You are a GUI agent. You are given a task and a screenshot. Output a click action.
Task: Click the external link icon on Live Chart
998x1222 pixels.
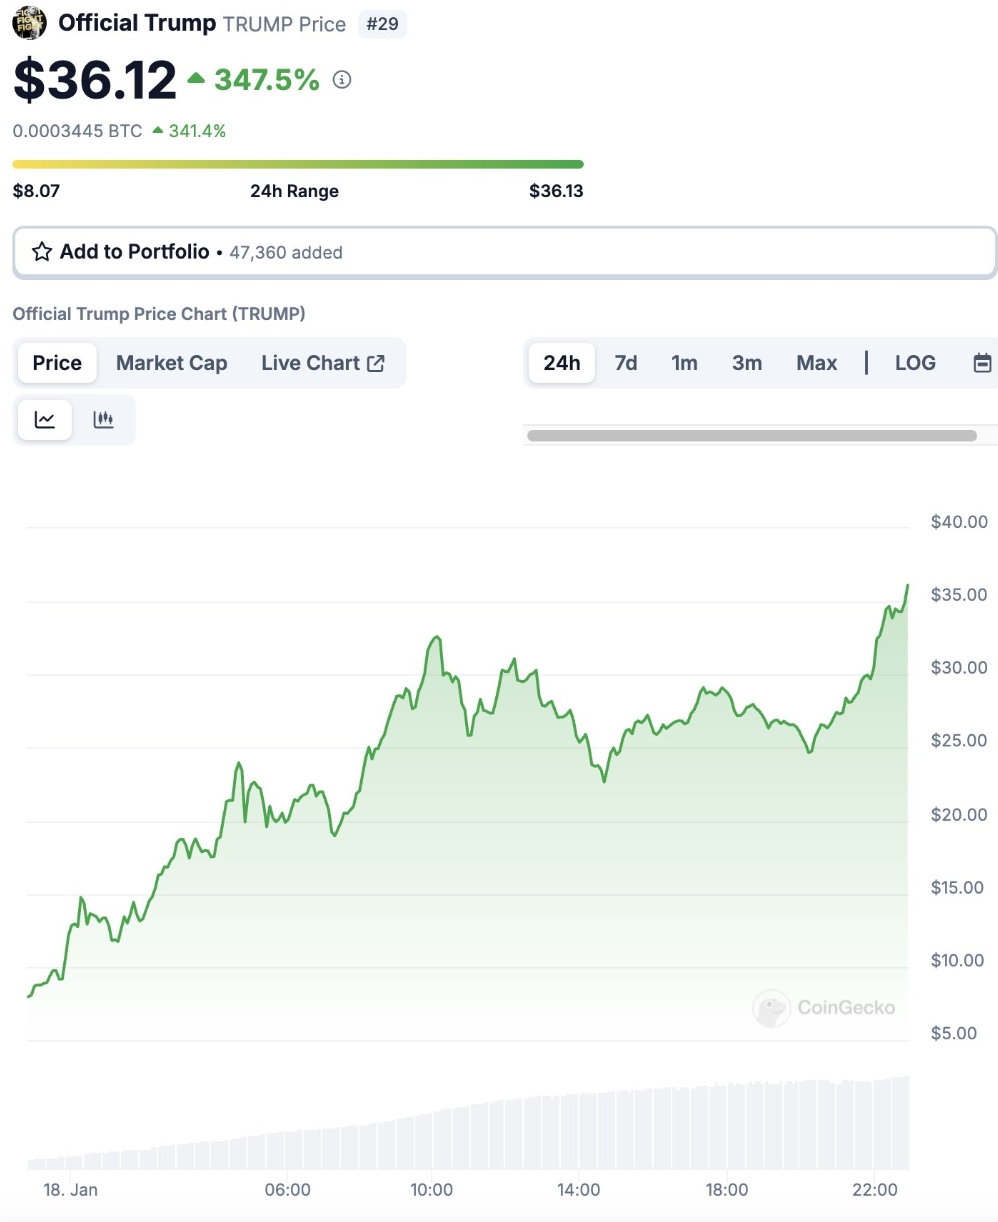376,363
